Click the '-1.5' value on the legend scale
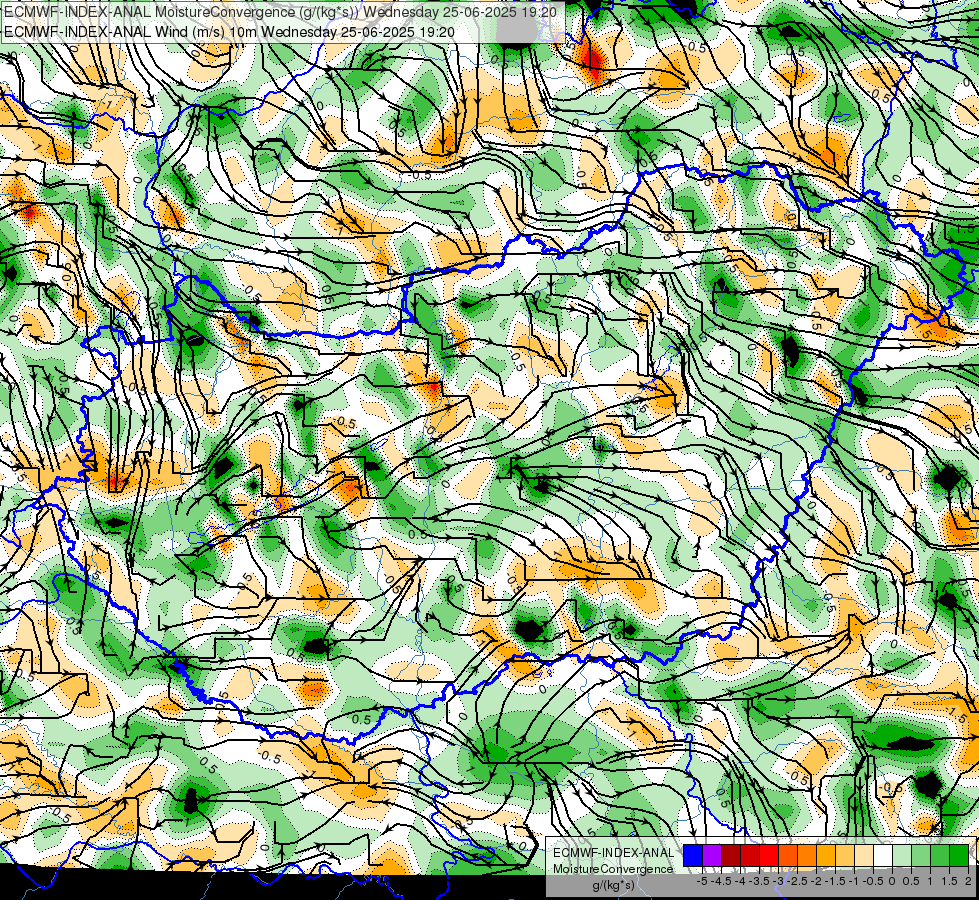 [x=836, y=881]
